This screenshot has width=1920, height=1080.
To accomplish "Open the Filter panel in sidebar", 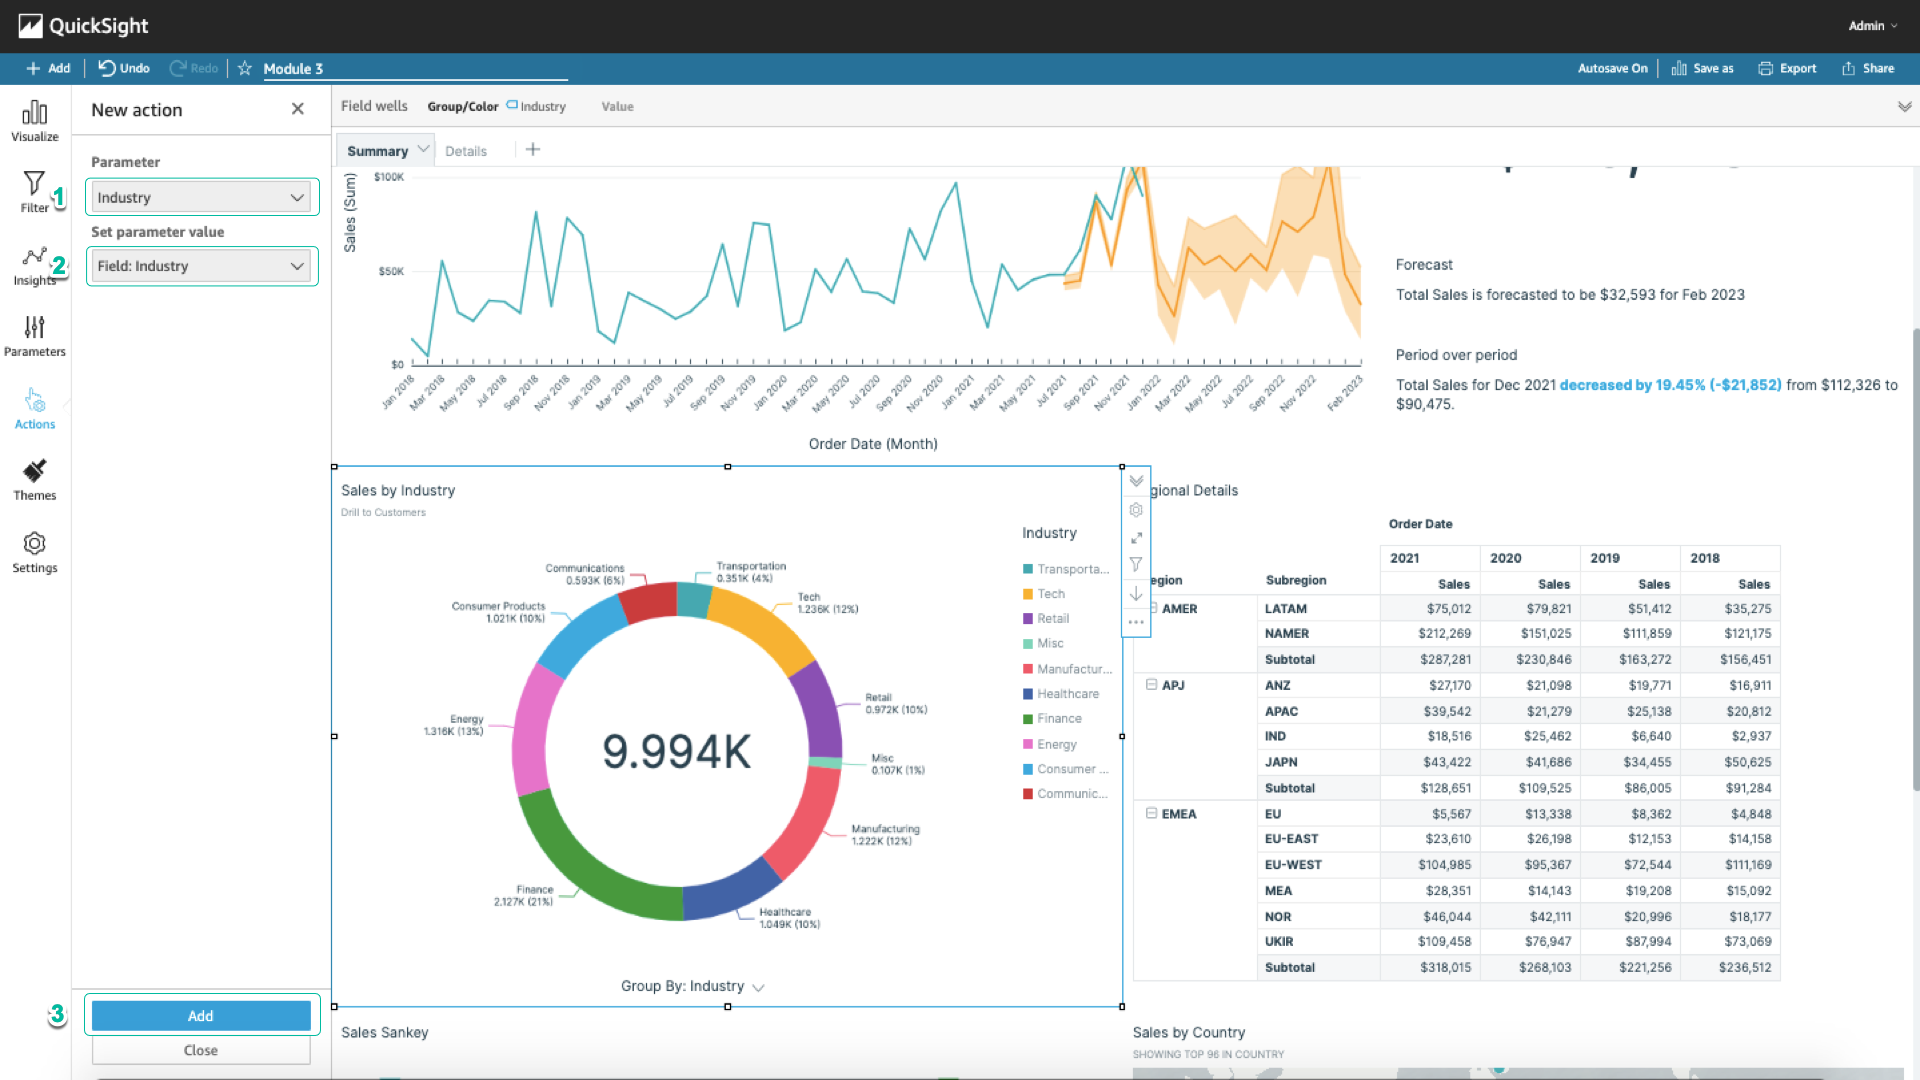I will (x=34, y=192).
